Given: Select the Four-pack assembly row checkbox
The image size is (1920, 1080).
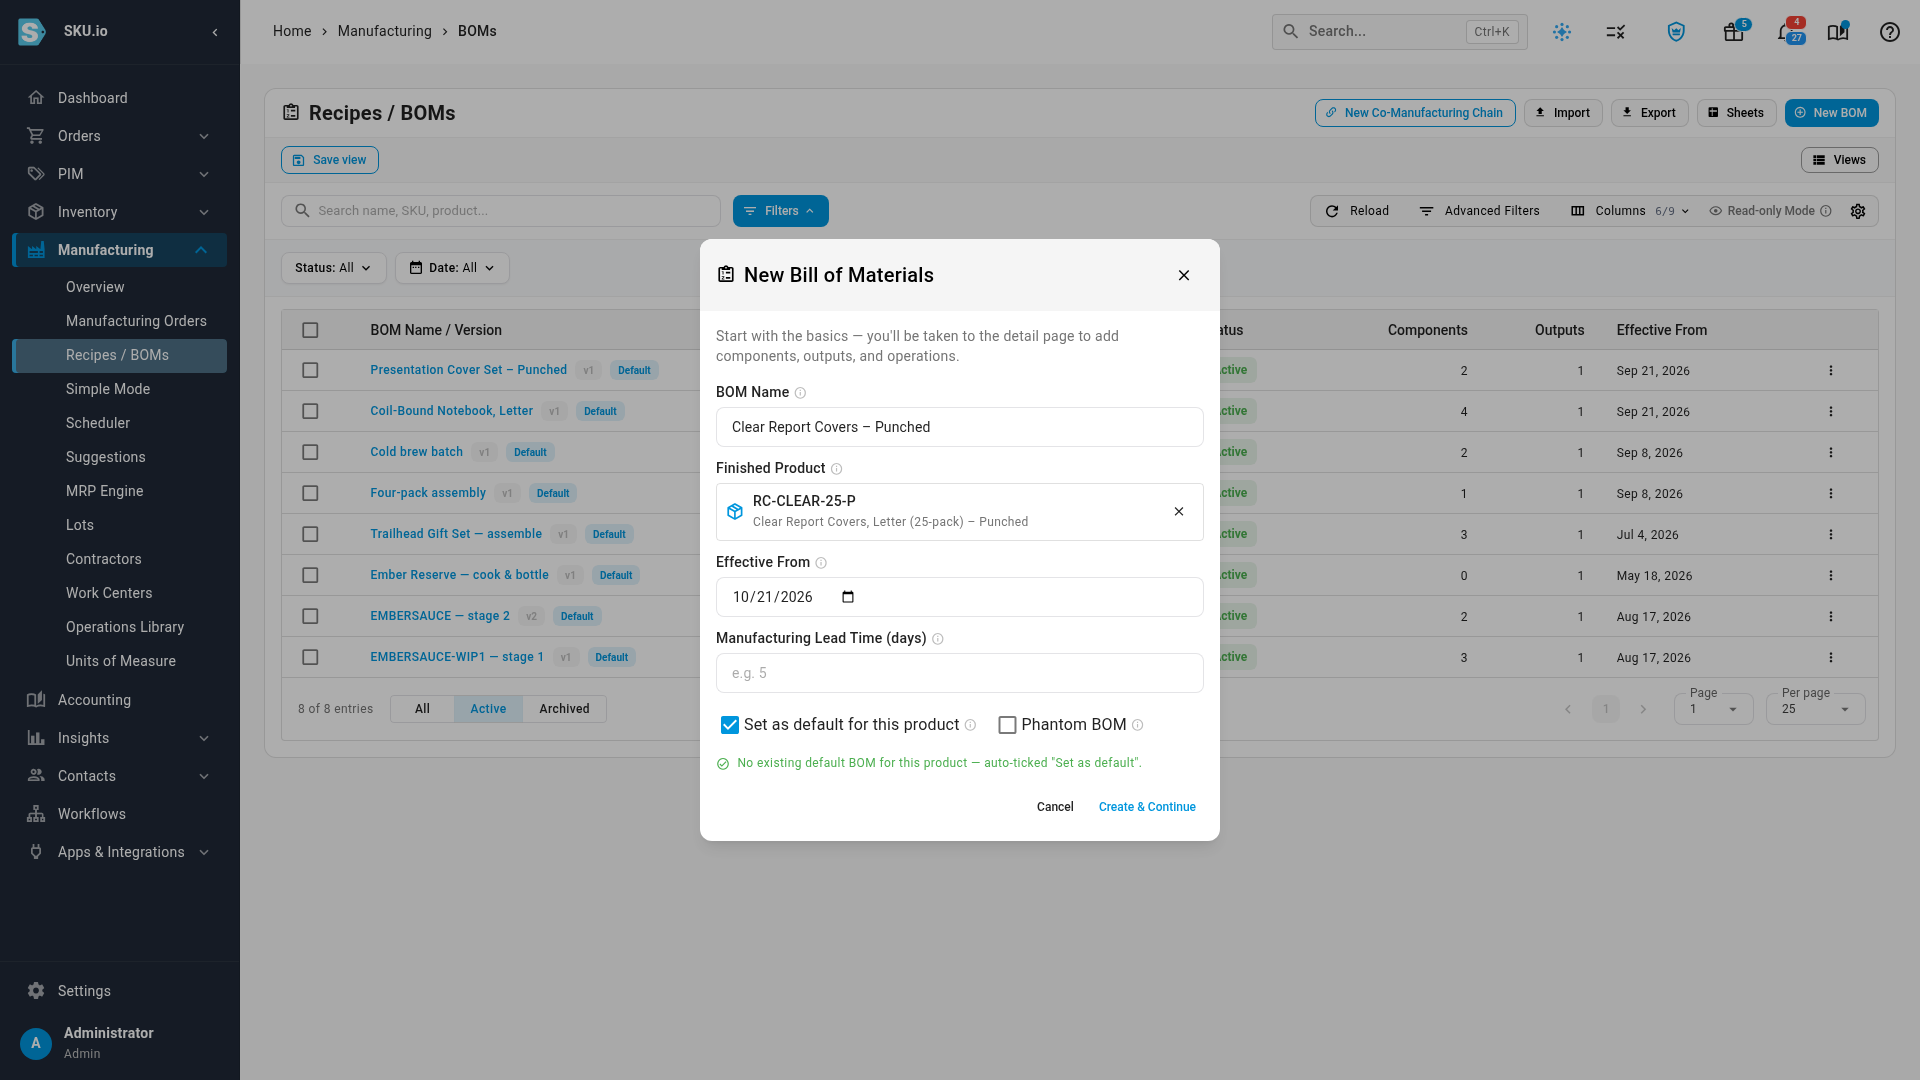Looking at the screenshot, I should pyautogui.click(x=310, y=493).
